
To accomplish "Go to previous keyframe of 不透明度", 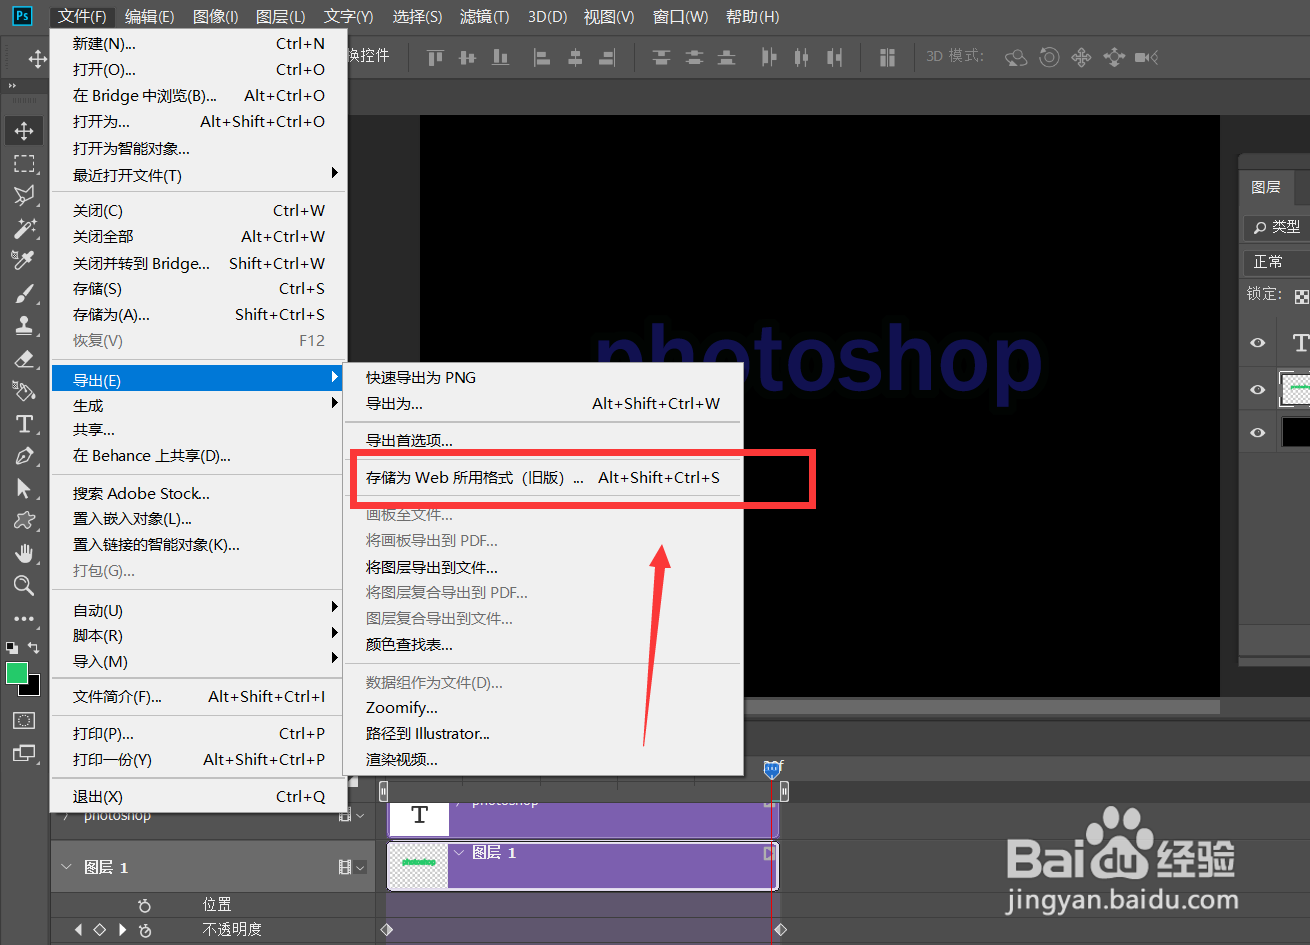I will pyautogui.click(x=79, y=930).
